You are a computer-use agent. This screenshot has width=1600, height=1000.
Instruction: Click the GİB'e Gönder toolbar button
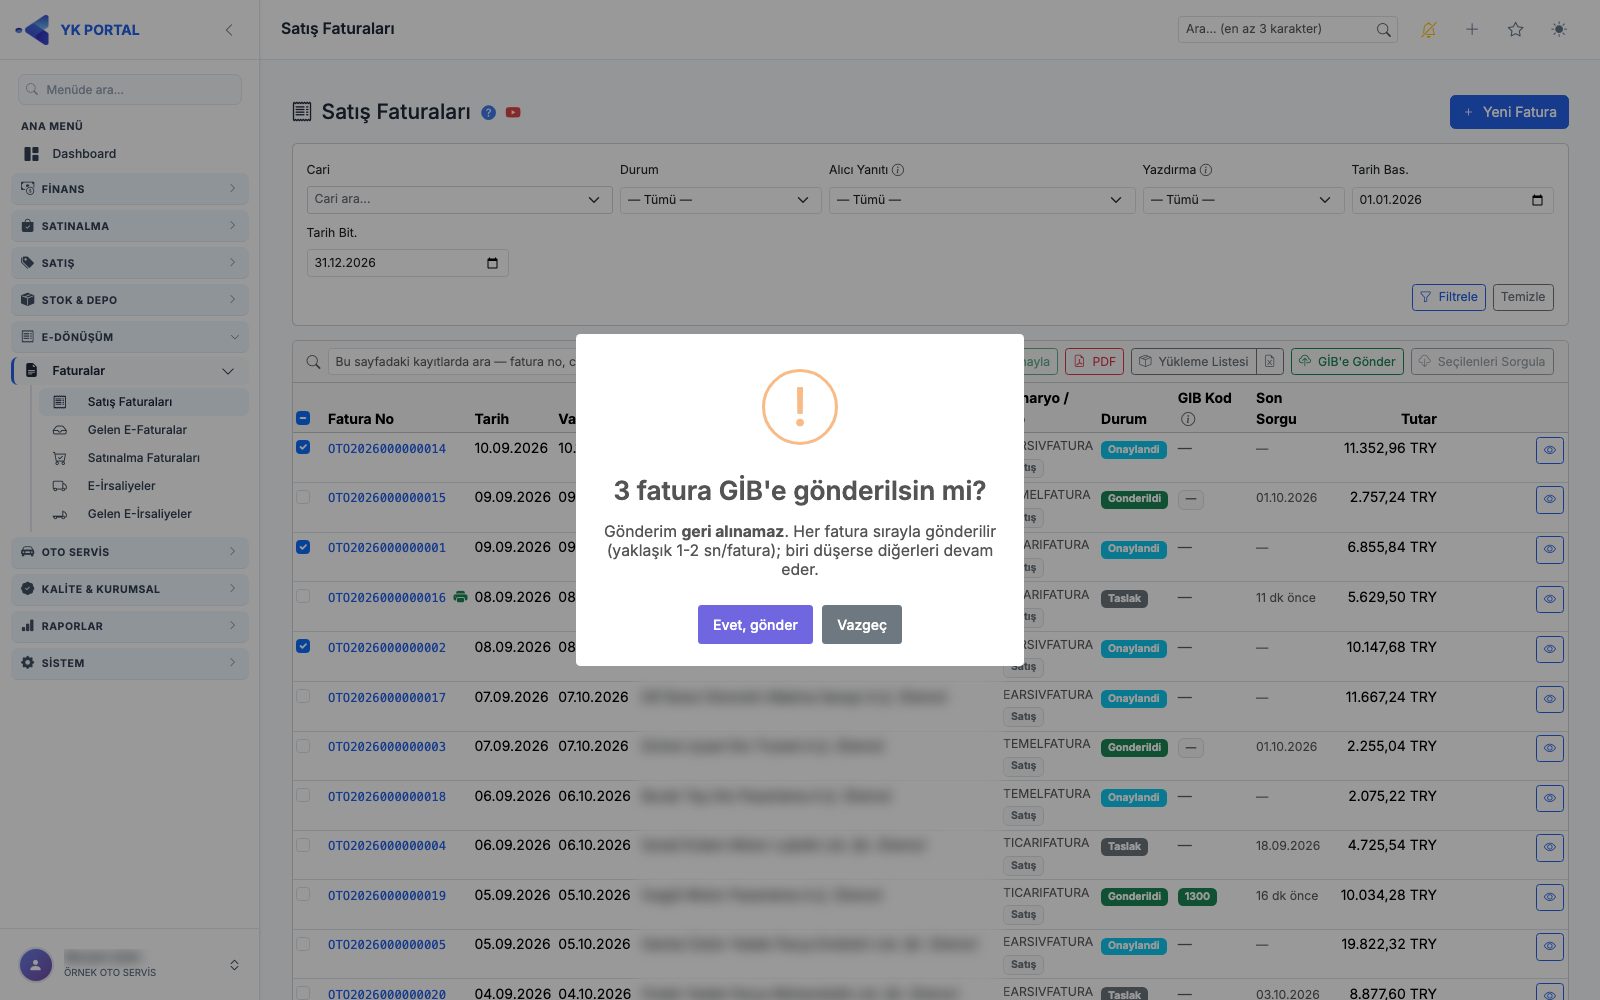point(1347,361)
